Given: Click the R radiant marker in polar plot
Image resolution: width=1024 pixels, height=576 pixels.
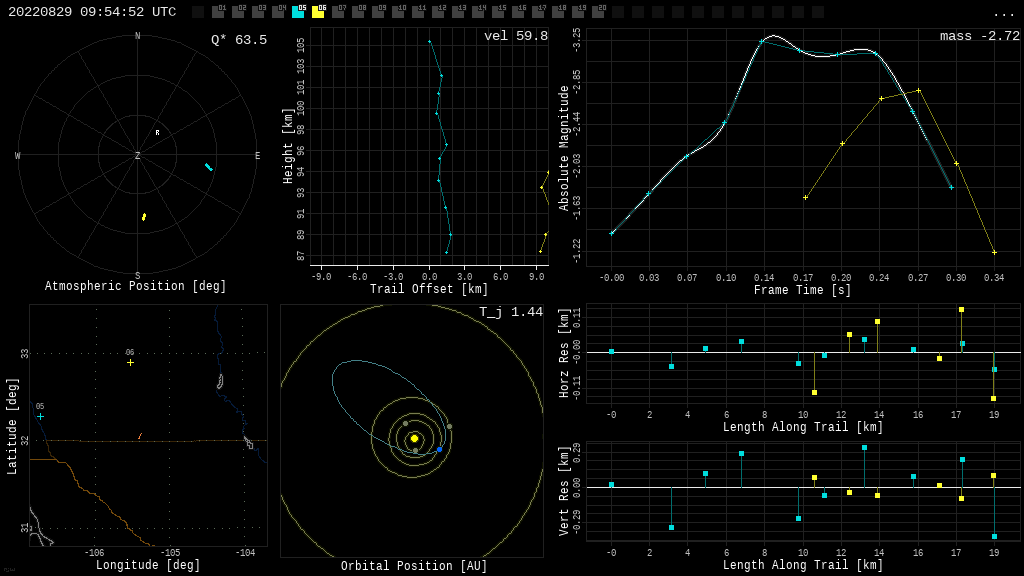Looking at the screenshot, I should (157, 133).
